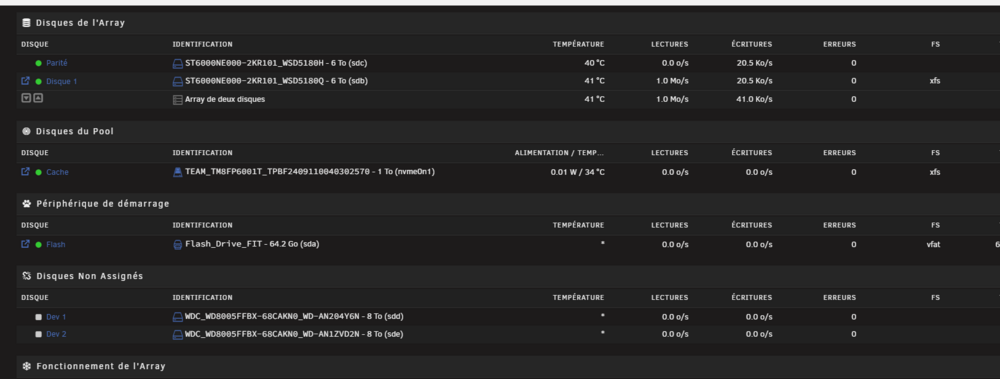Click the green status indicator beside Disque 1
Viewport: 1000px width, 379px height.
(39, 82)
